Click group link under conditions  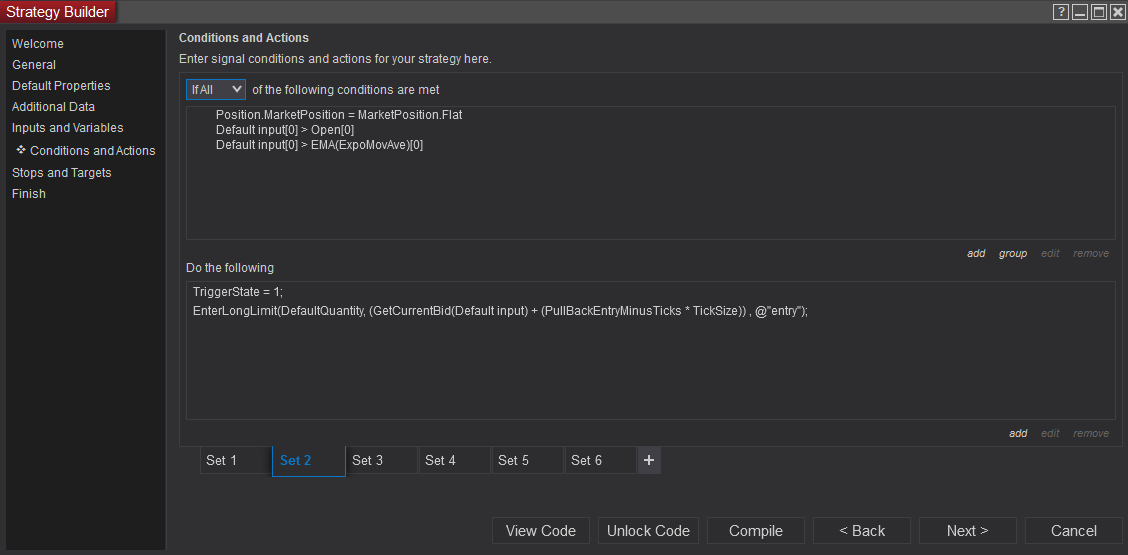1012,254
